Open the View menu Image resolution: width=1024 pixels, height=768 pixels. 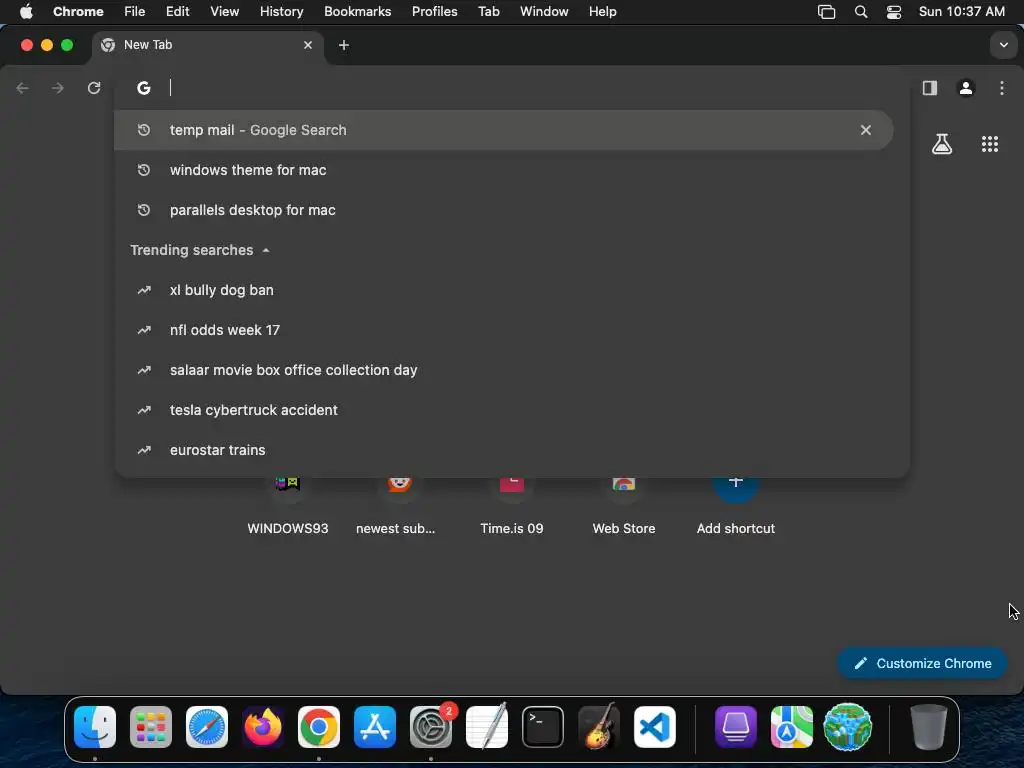tap(224, 12)
